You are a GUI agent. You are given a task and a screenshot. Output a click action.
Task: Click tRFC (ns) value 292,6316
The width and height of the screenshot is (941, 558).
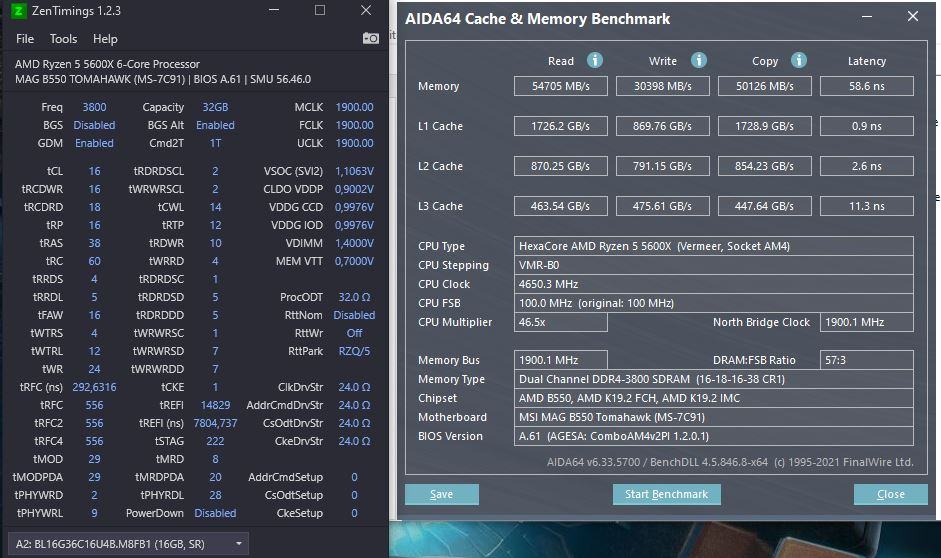(94, 387)
